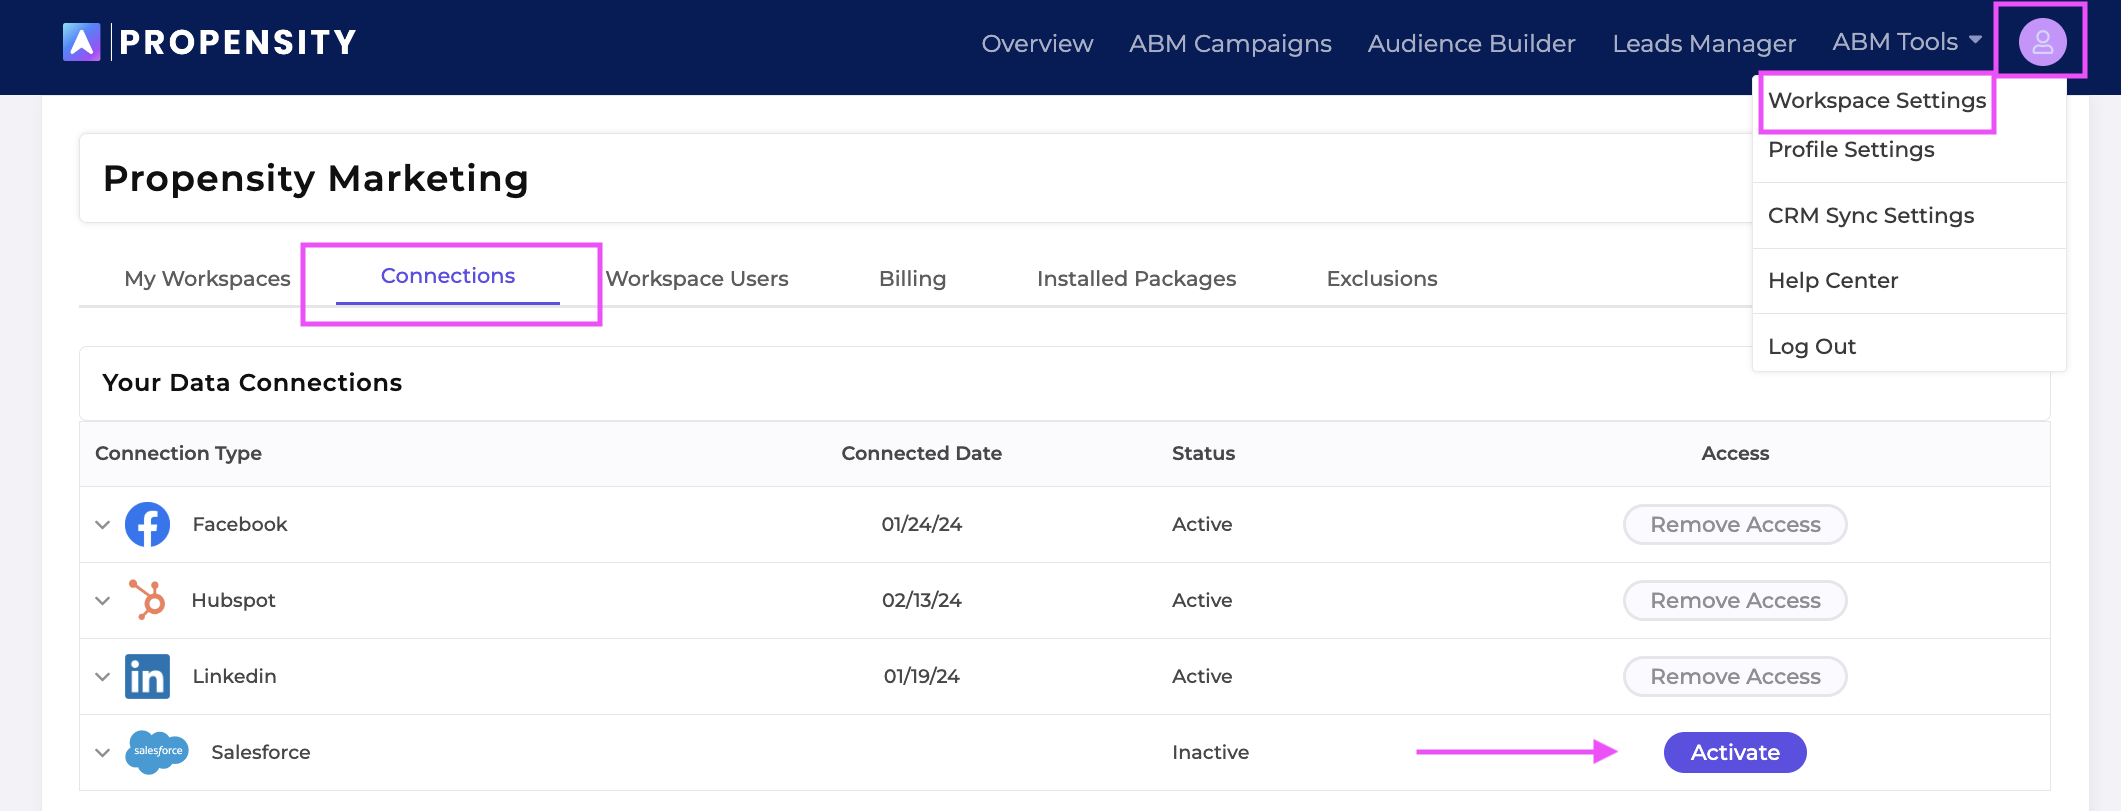Click the PROPENSITY brand wordmark

coord(237,42)
